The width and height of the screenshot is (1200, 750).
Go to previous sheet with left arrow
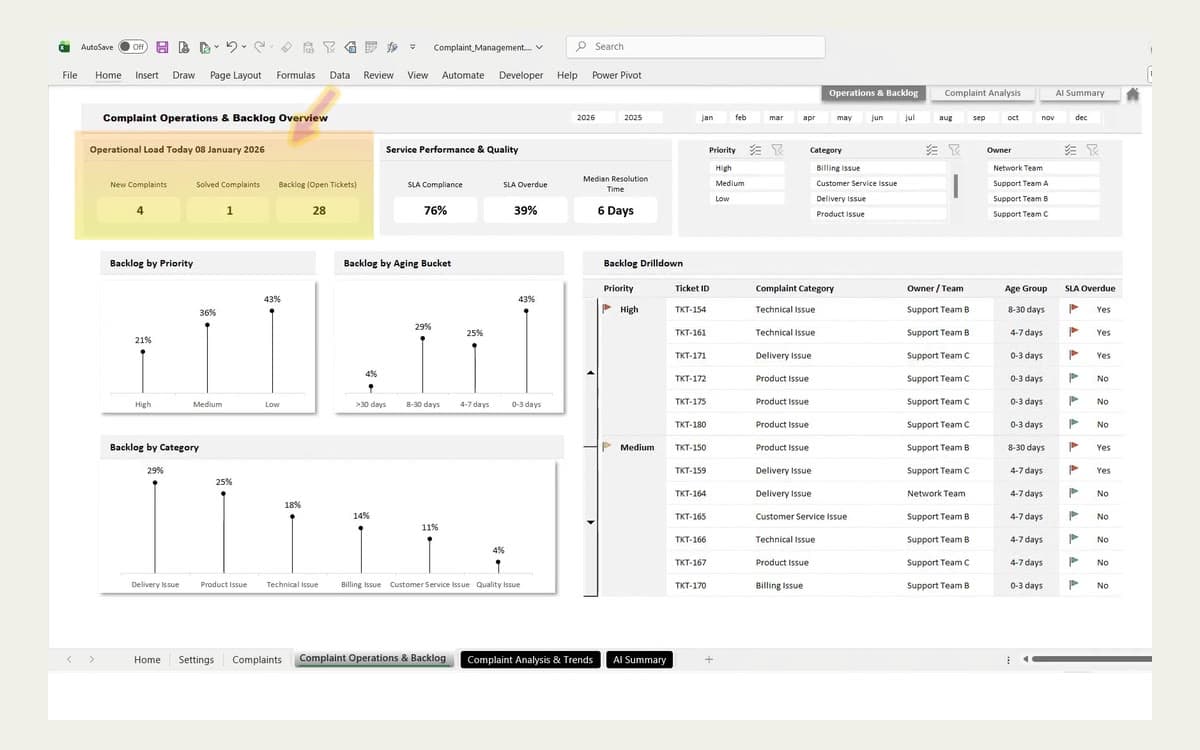[x=69, y=659]
